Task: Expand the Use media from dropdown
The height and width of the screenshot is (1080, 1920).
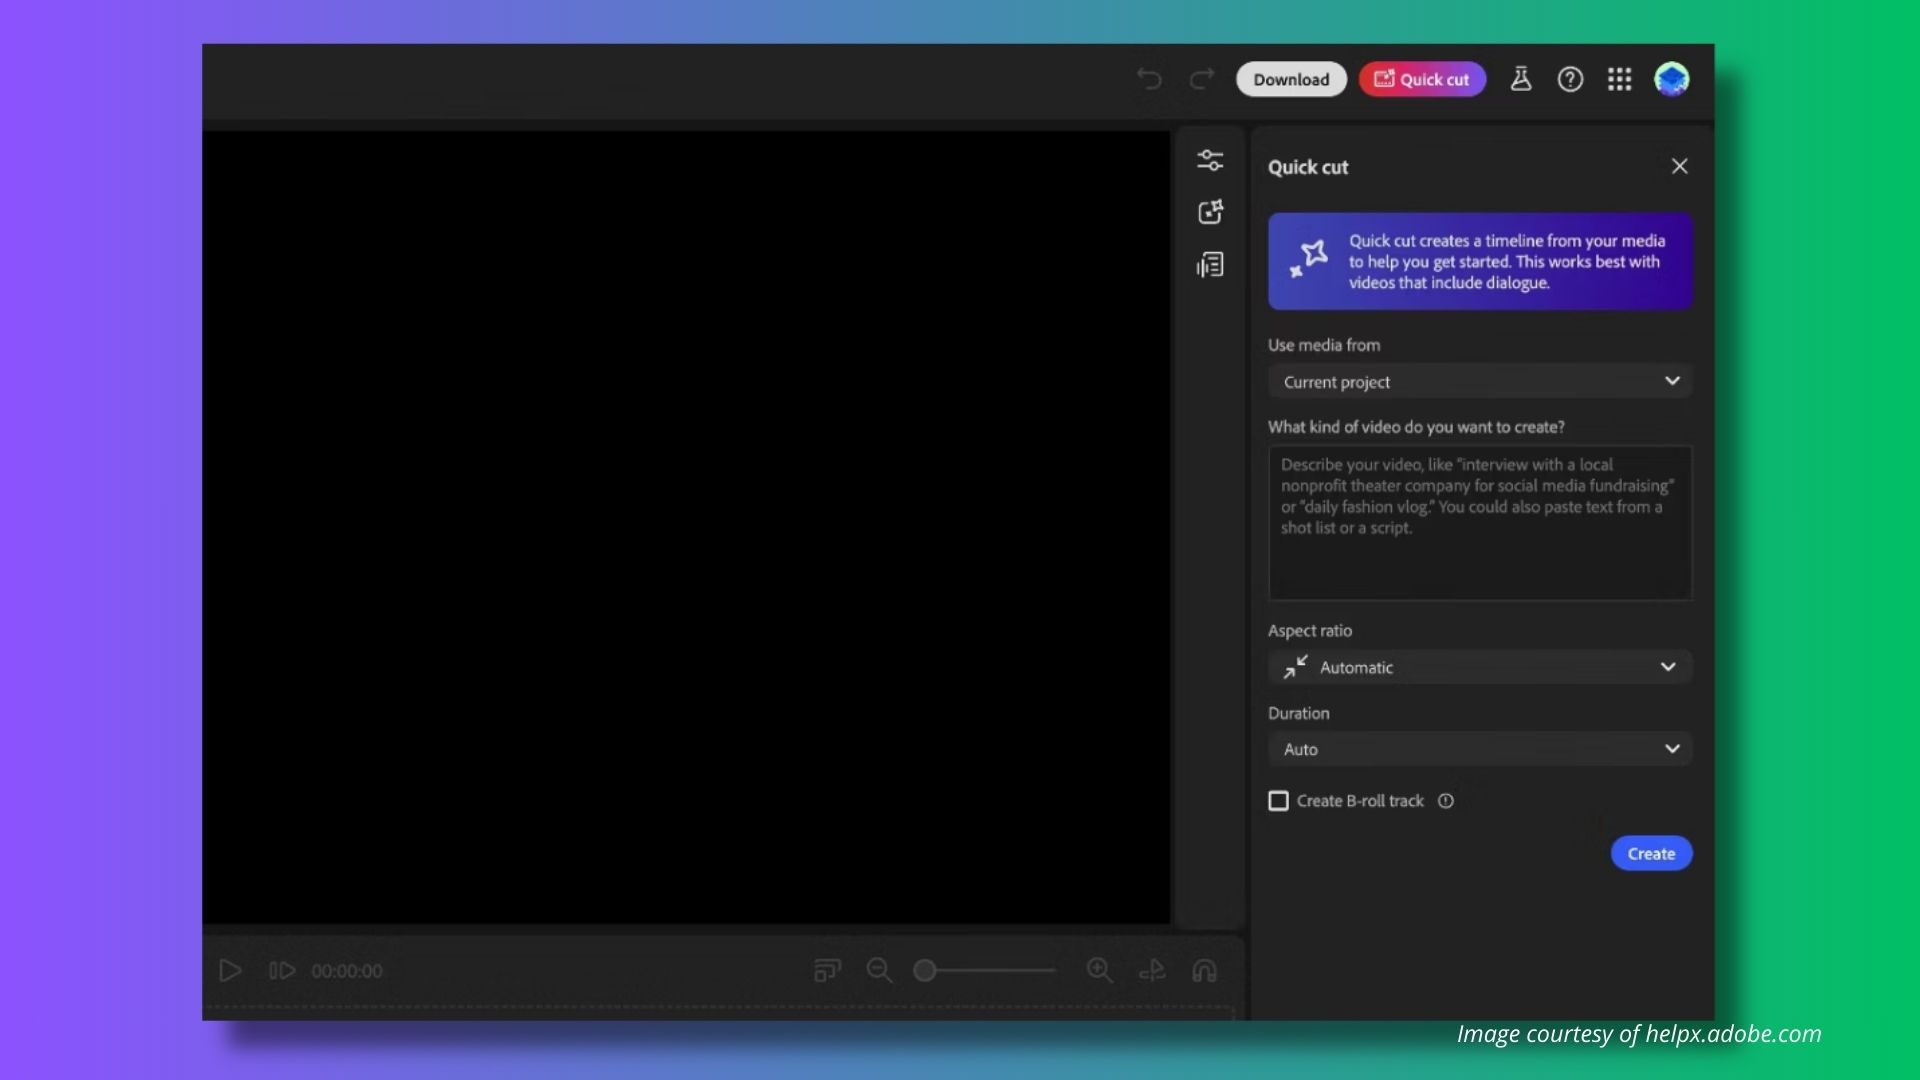Action: point(1480,382)
